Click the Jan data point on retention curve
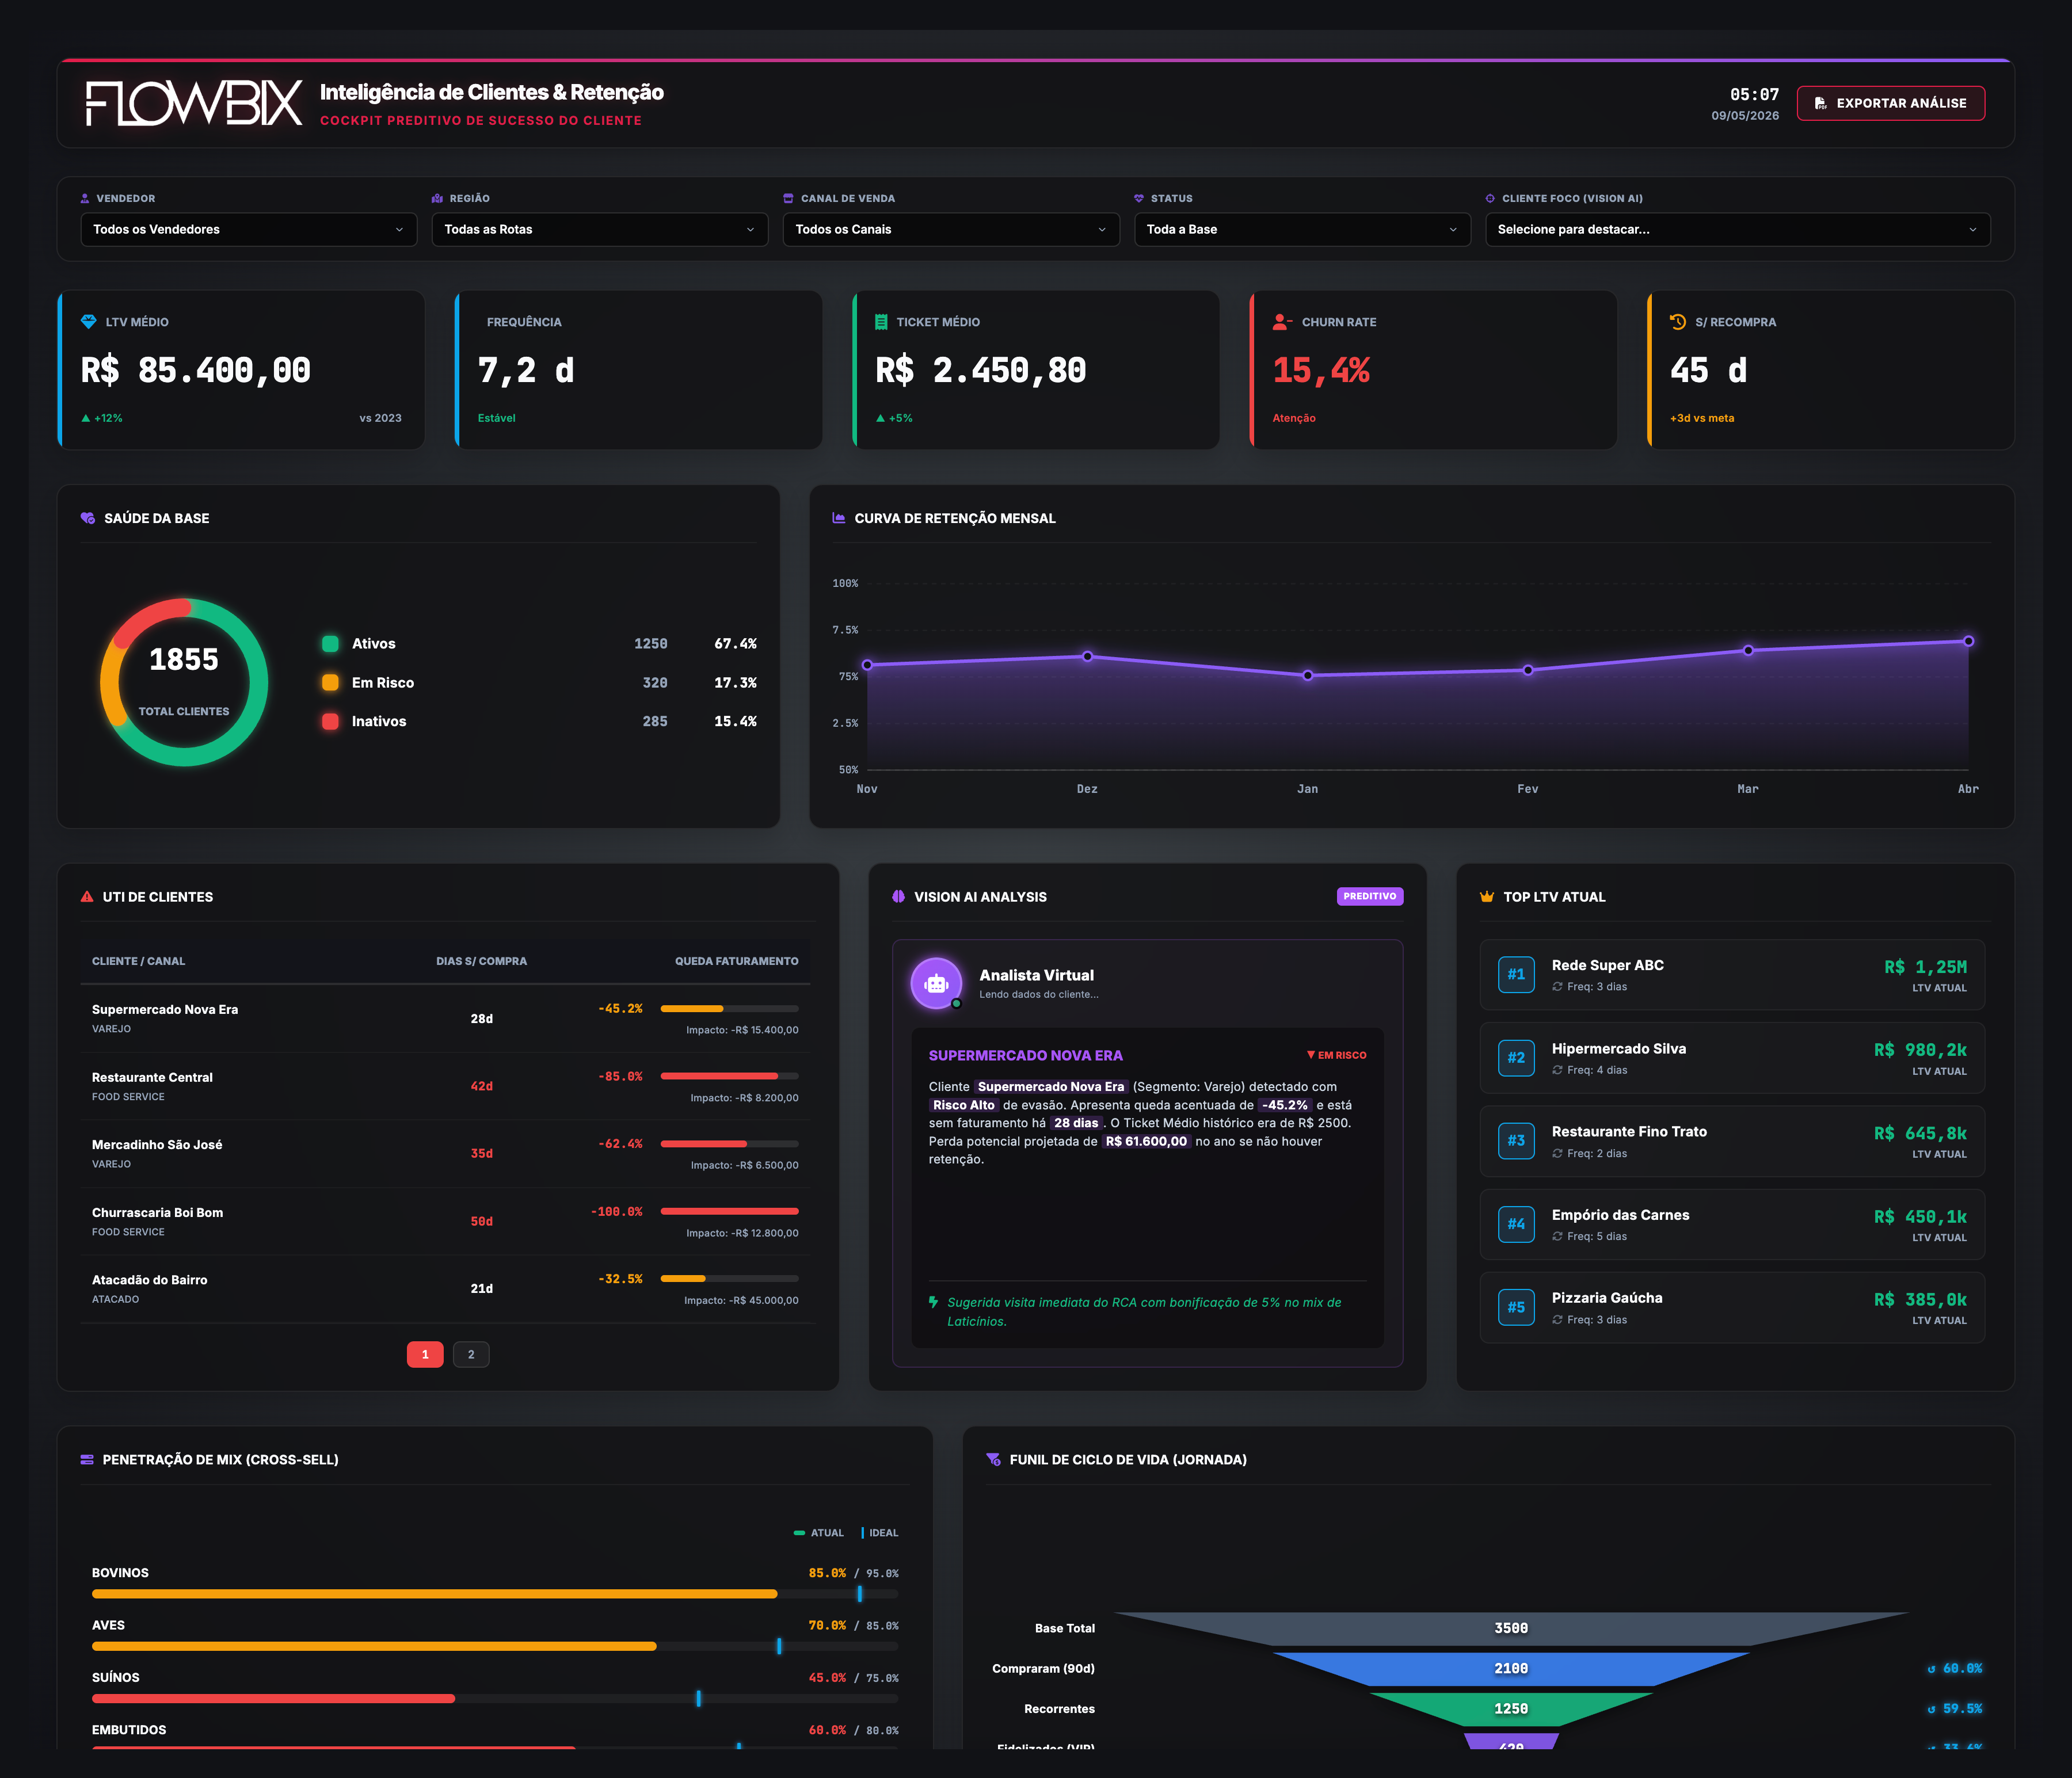This screenshot has height=1778, width=2072. point(1307,675)
